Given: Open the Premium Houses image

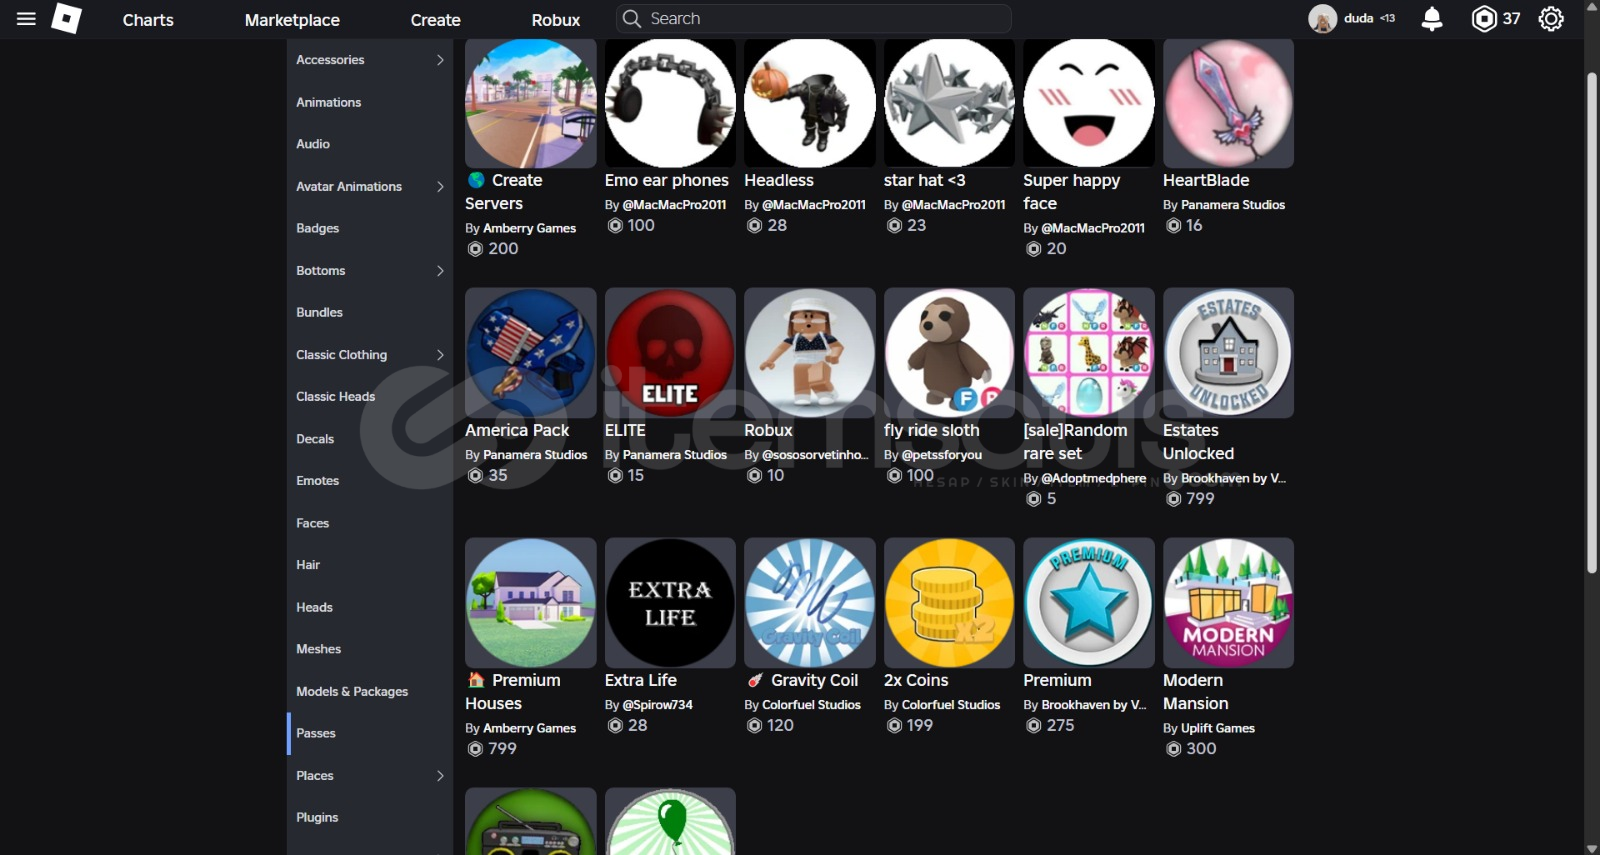Looking at the screenshot, I should [531, 603].
